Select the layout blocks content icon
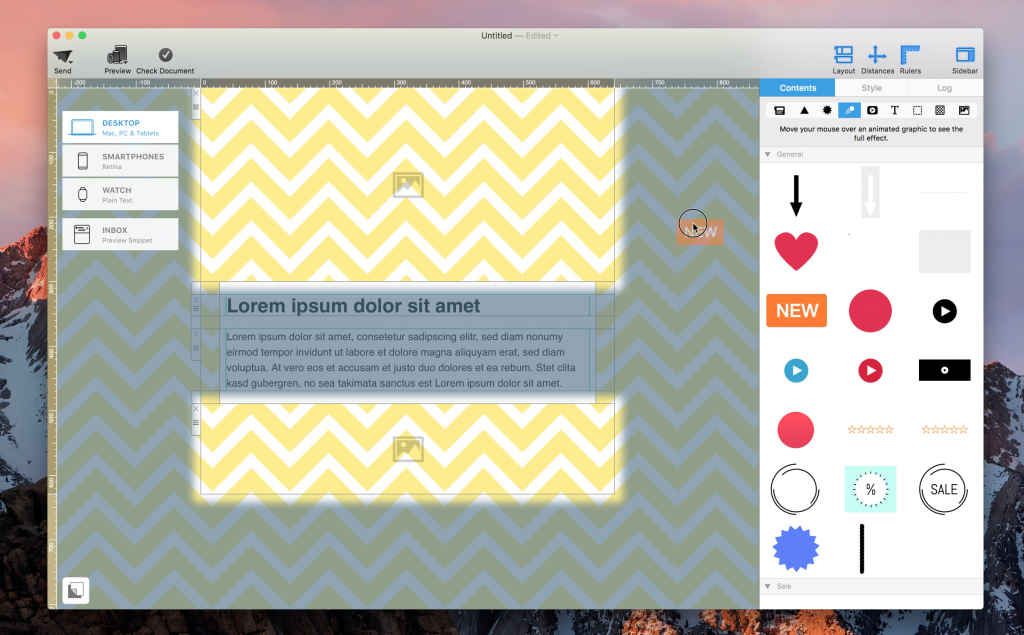The image size is (1024, 635). pyautogui.click(x=779, y=110)
